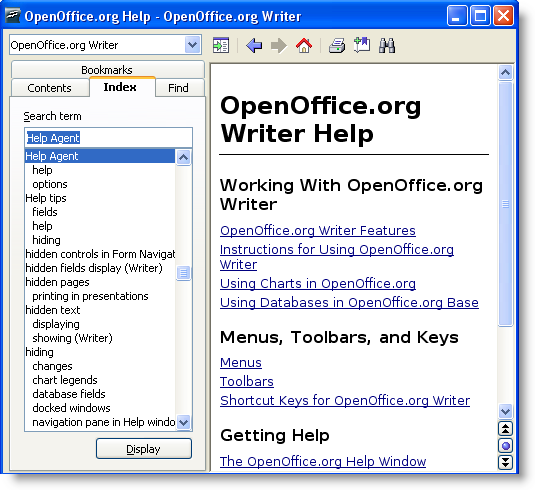Open the OpenOffice.org Writer Features link

pos(318,231)
